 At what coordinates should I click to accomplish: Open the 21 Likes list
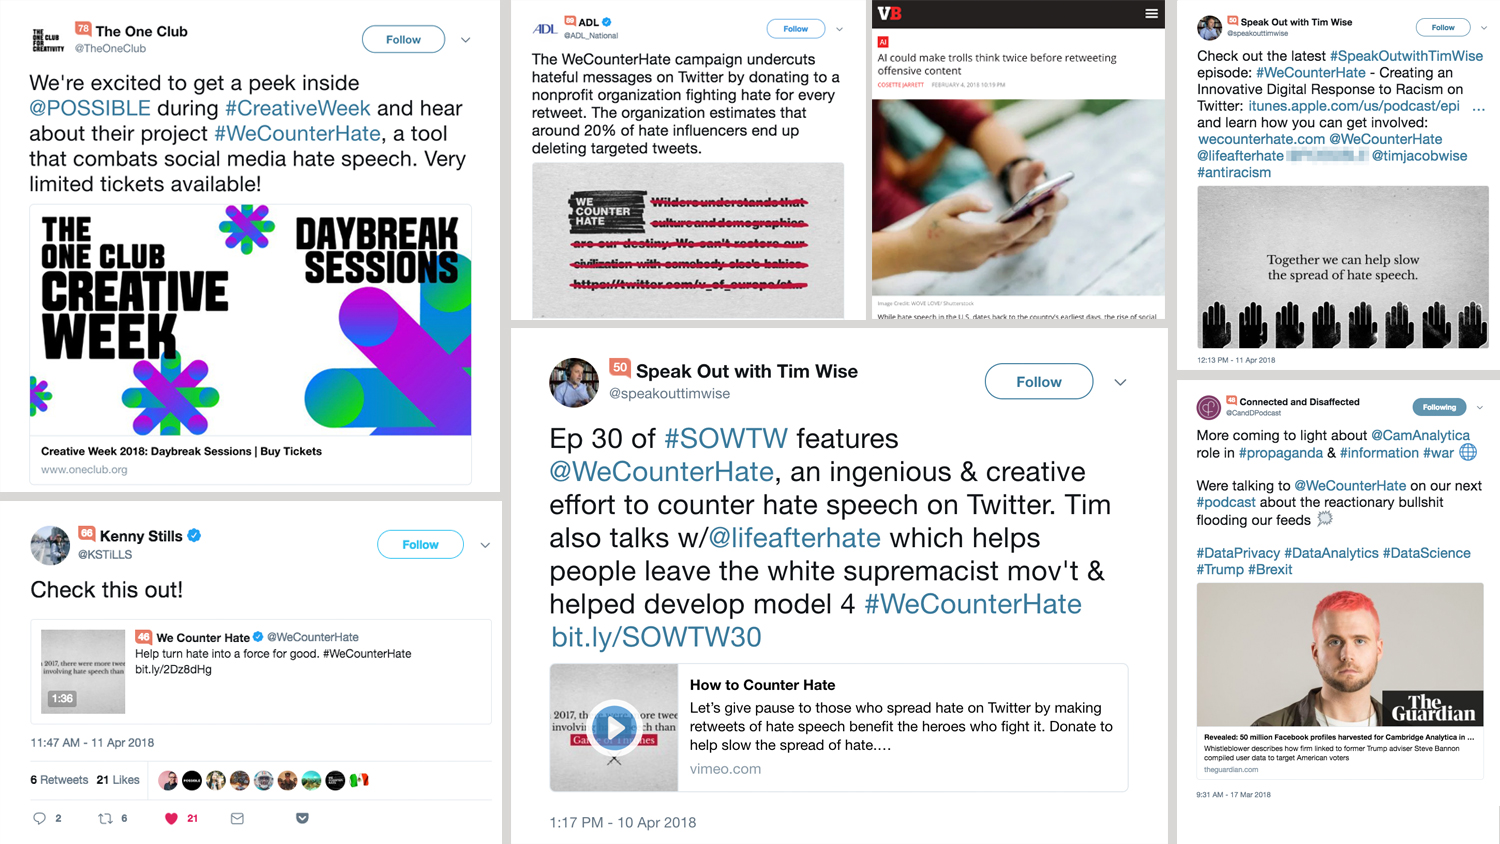point(118,780)
